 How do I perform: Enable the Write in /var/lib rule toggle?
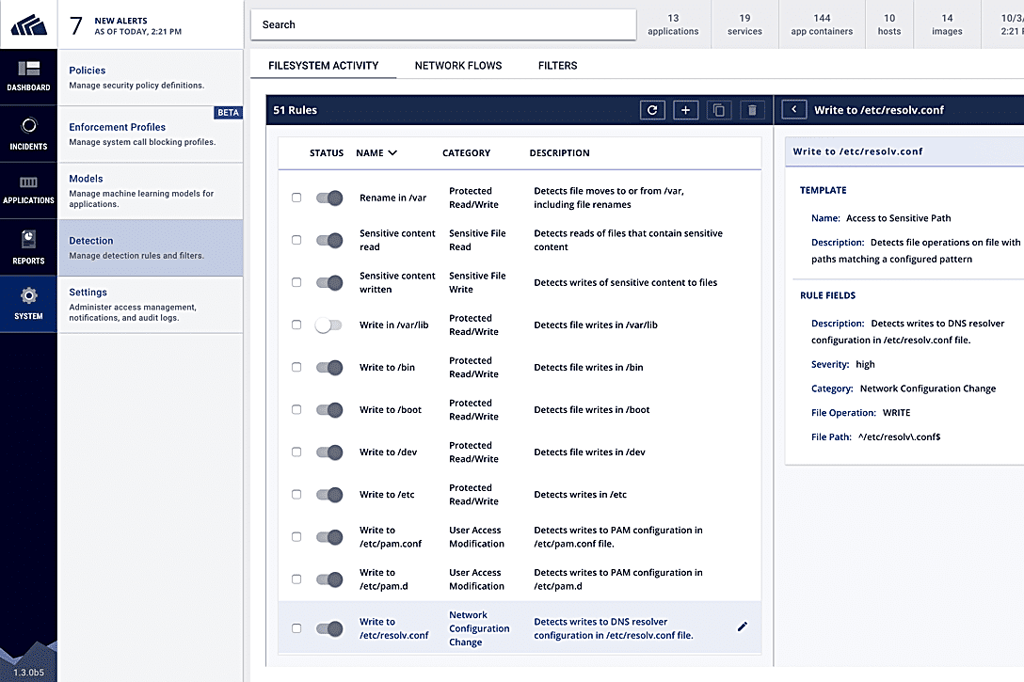pos(328,325)
